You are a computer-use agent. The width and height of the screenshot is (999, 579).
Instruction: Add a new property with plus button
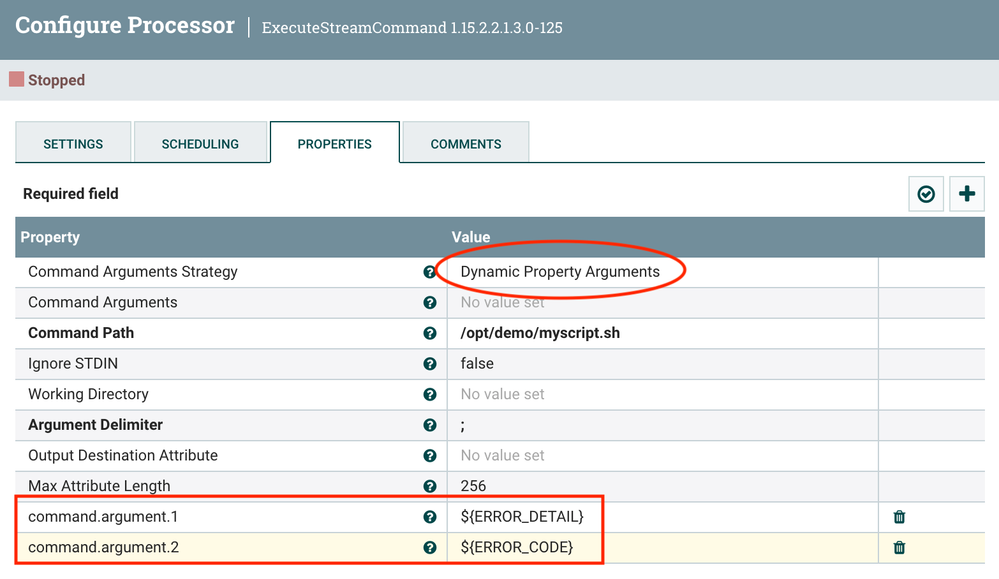(x=967, y=194)
